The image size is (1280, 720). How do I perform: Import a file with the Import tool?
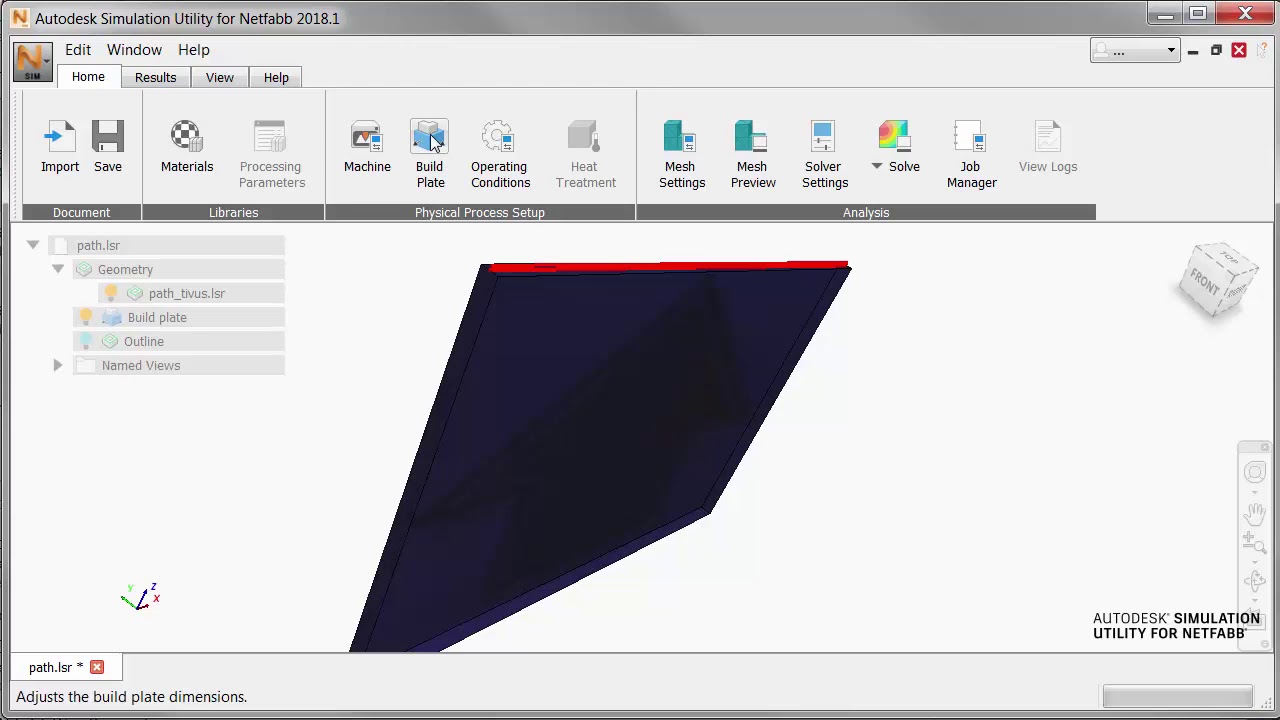pyautogui.click(x=60, y=147)
